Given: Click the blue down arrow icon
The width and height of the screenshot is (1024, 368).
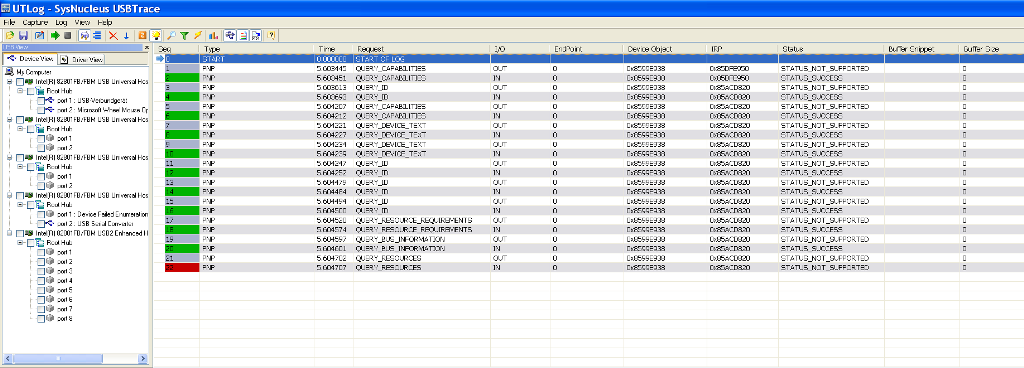Looking at the screenshot, I should (x=127, y=35).
